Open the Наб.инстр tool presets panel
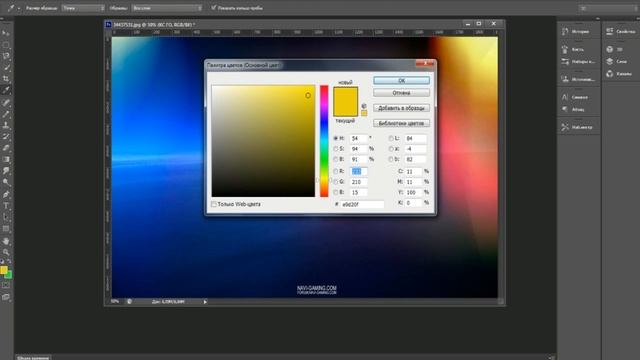Viewport: 640px width, 360px height. (x=576, y=127)
